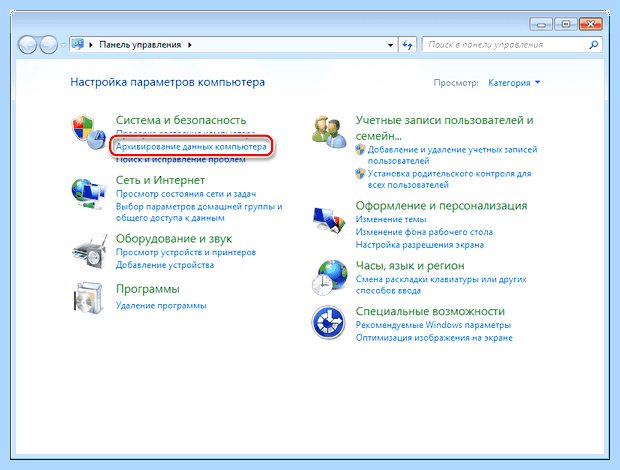Go forward with the Forward arrow button

[x=48, y=45]
